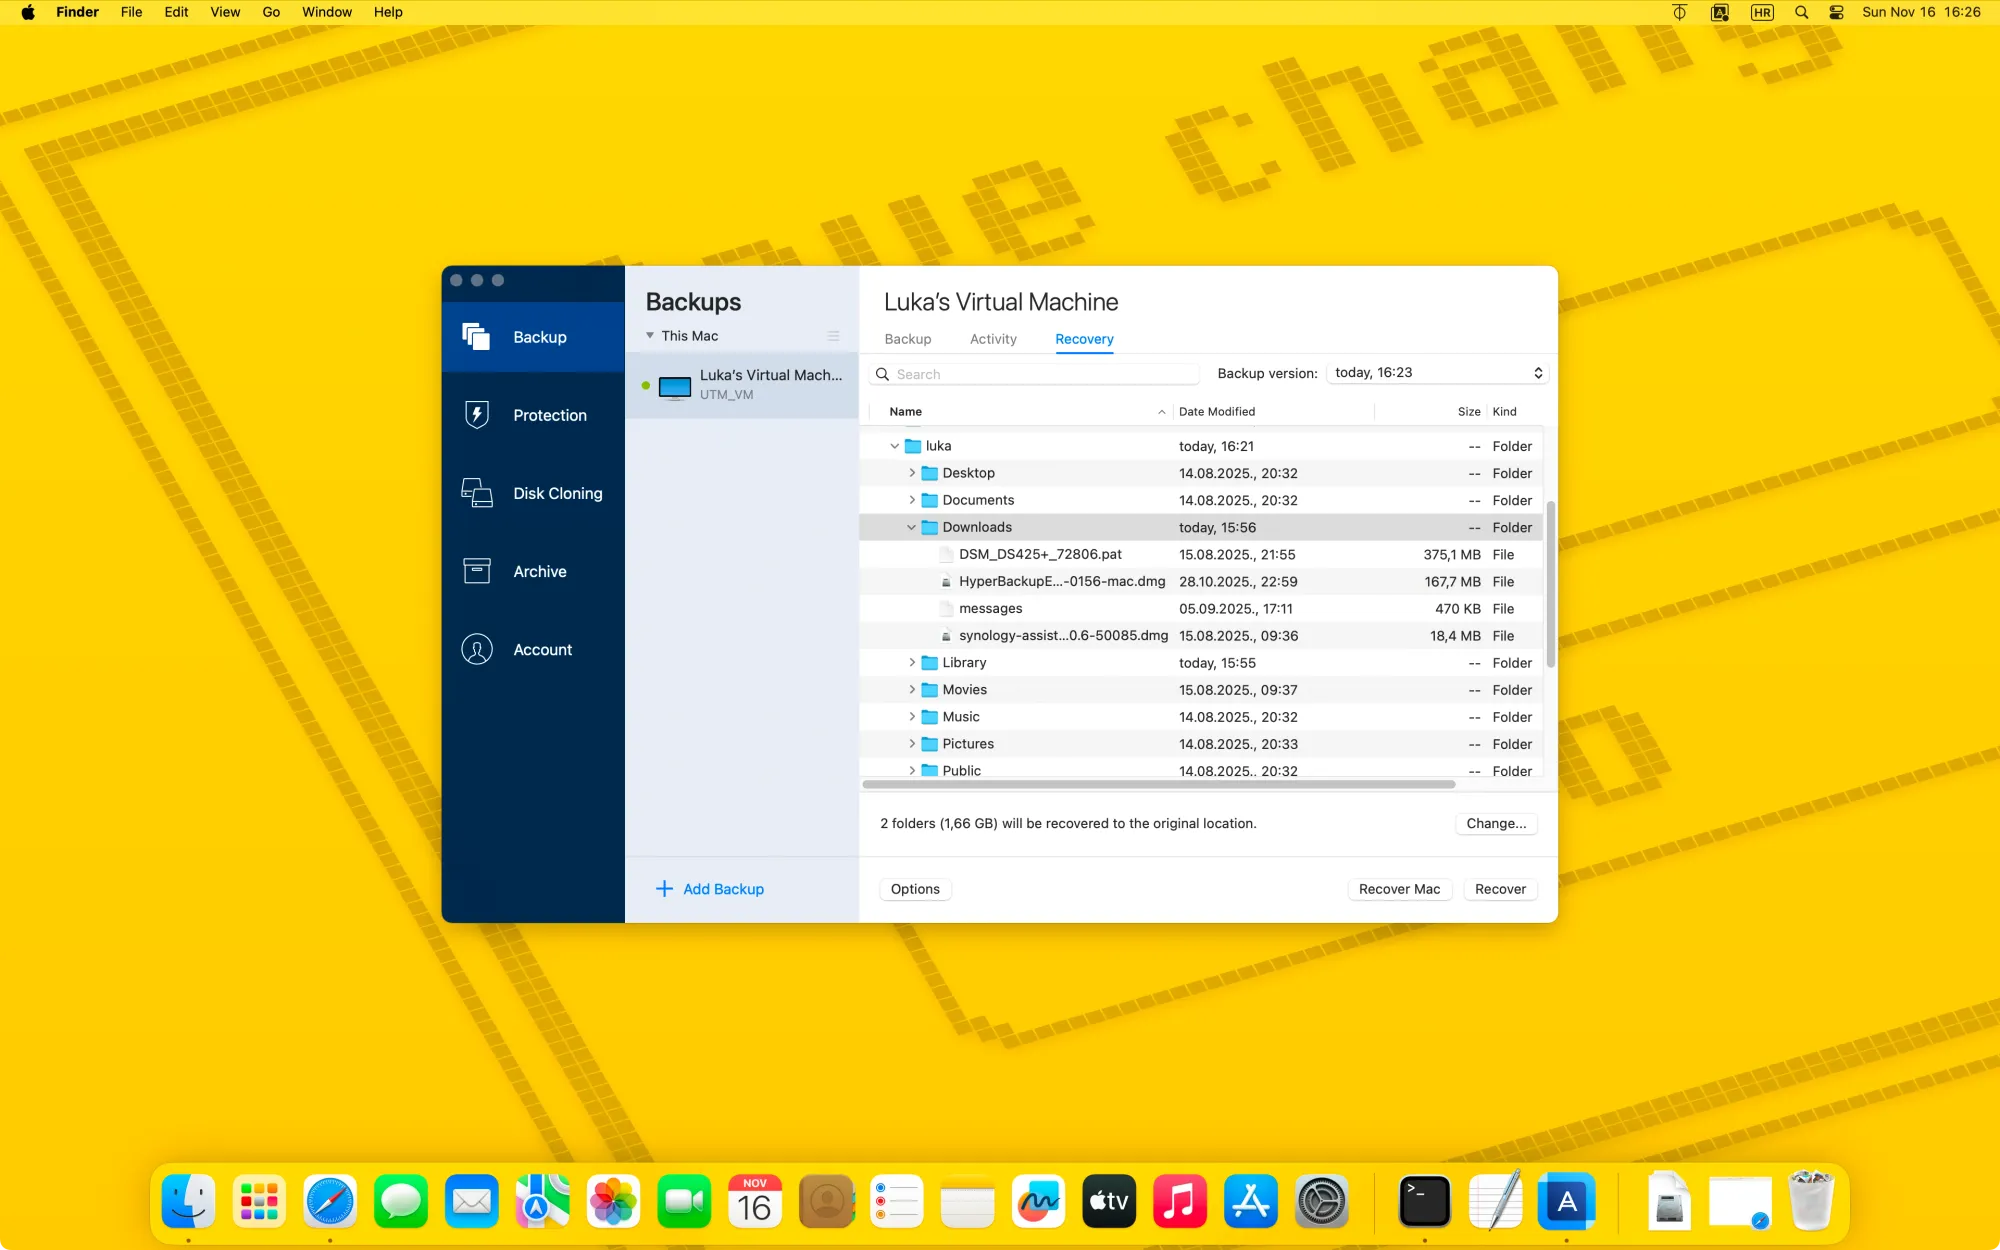Viewport: 2000px width, 1250px height.
Task: Expand the Library folder
Action: point(911,662)
